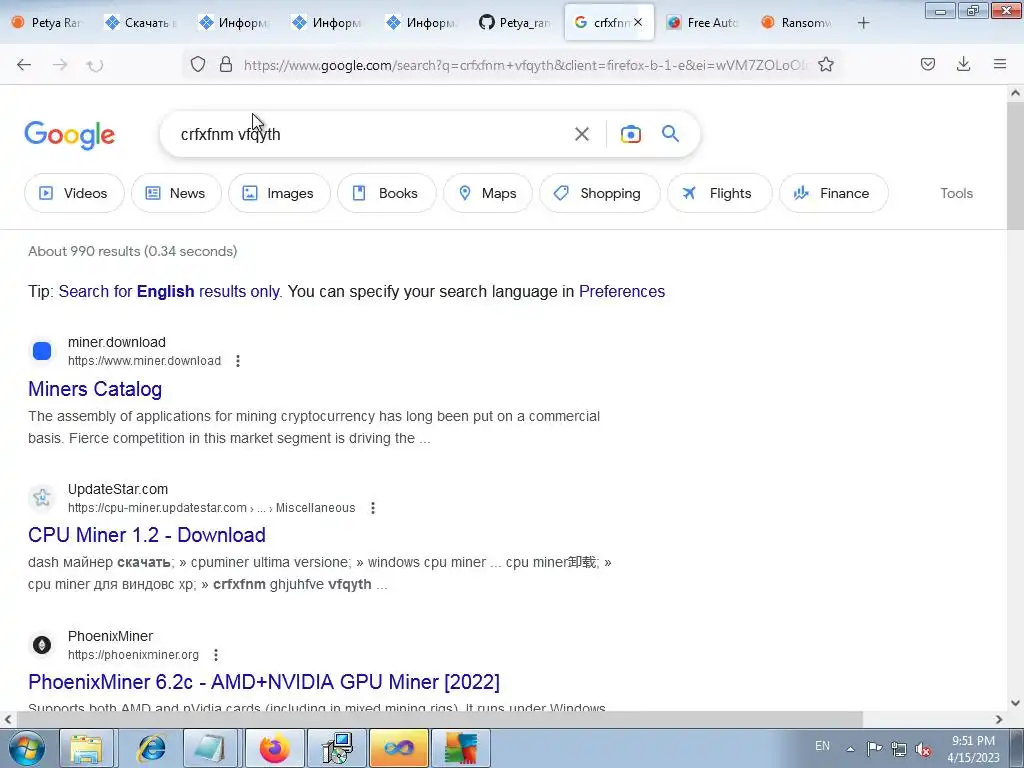Open the tracking protection shield icon
The height and width of the screenshot is (768, 1024).
[x=198, y=64]
